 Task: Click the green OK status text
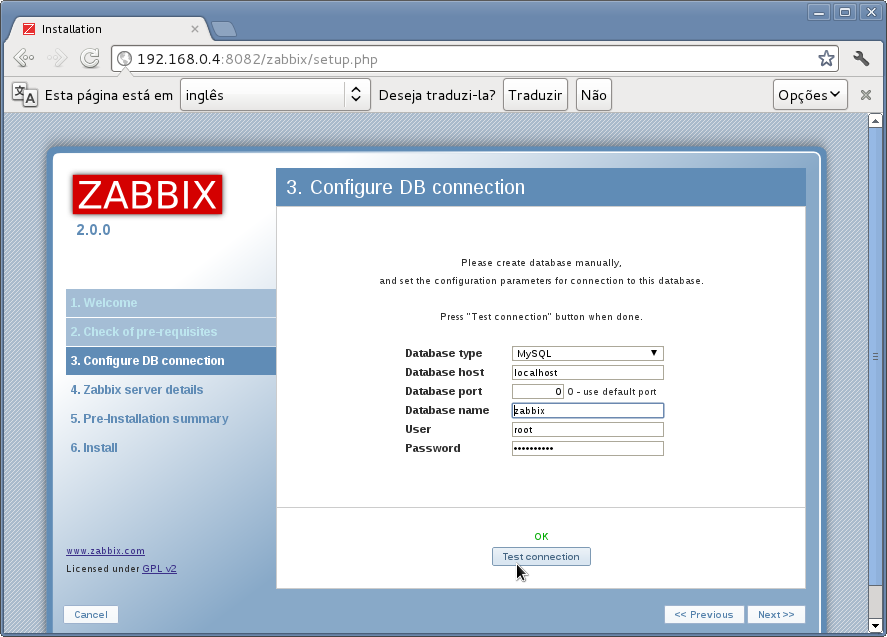pos(541,536)
